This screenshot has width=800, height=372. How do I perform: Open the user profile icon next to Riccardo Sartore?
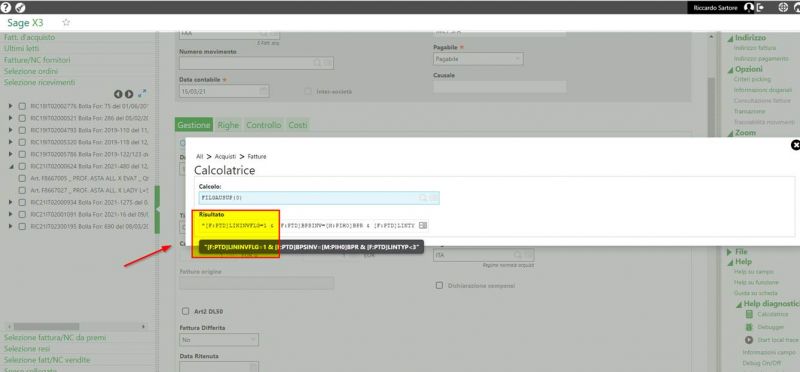tap(748, 8)
